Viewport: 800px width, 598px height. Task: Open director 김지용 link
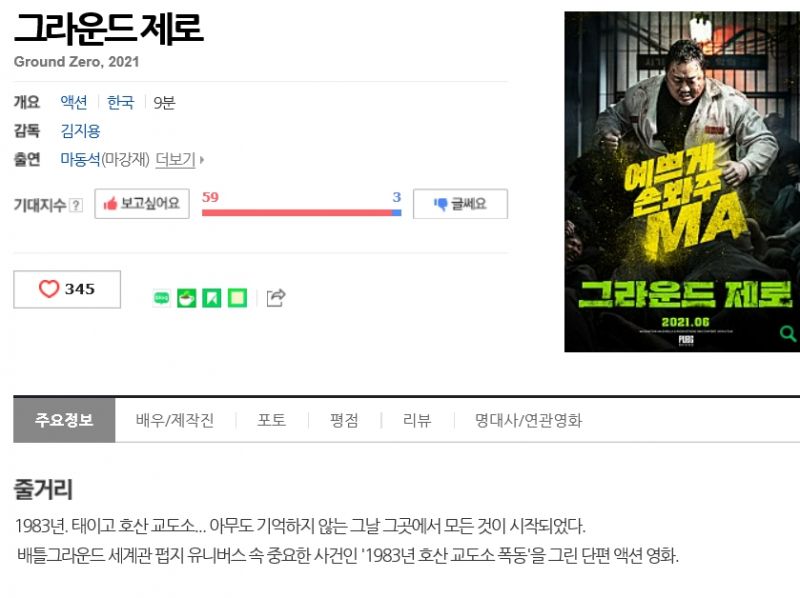pos(81,131)
